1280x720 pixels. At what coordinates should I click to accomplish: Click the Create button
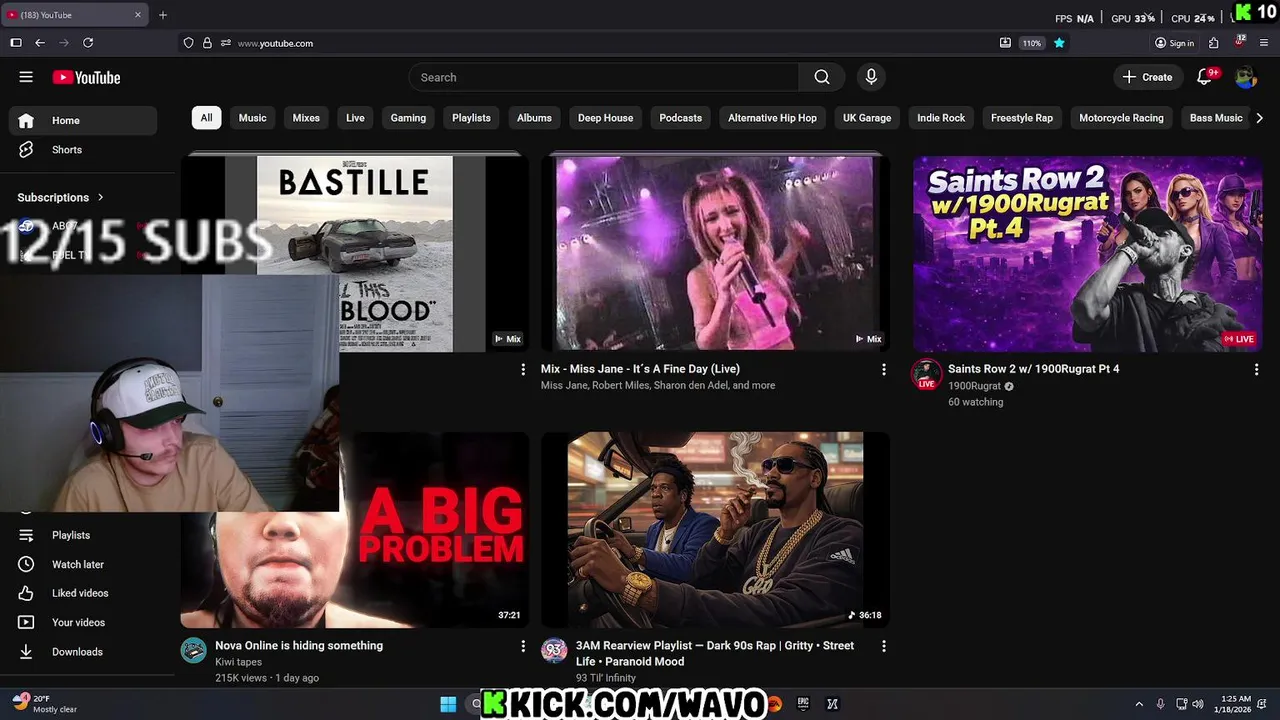pos(1147,77)
